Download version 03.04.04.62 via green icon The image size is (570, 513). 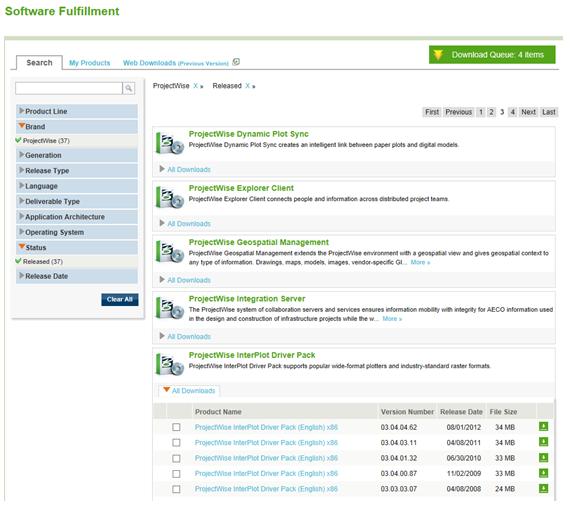pos(543,426)
